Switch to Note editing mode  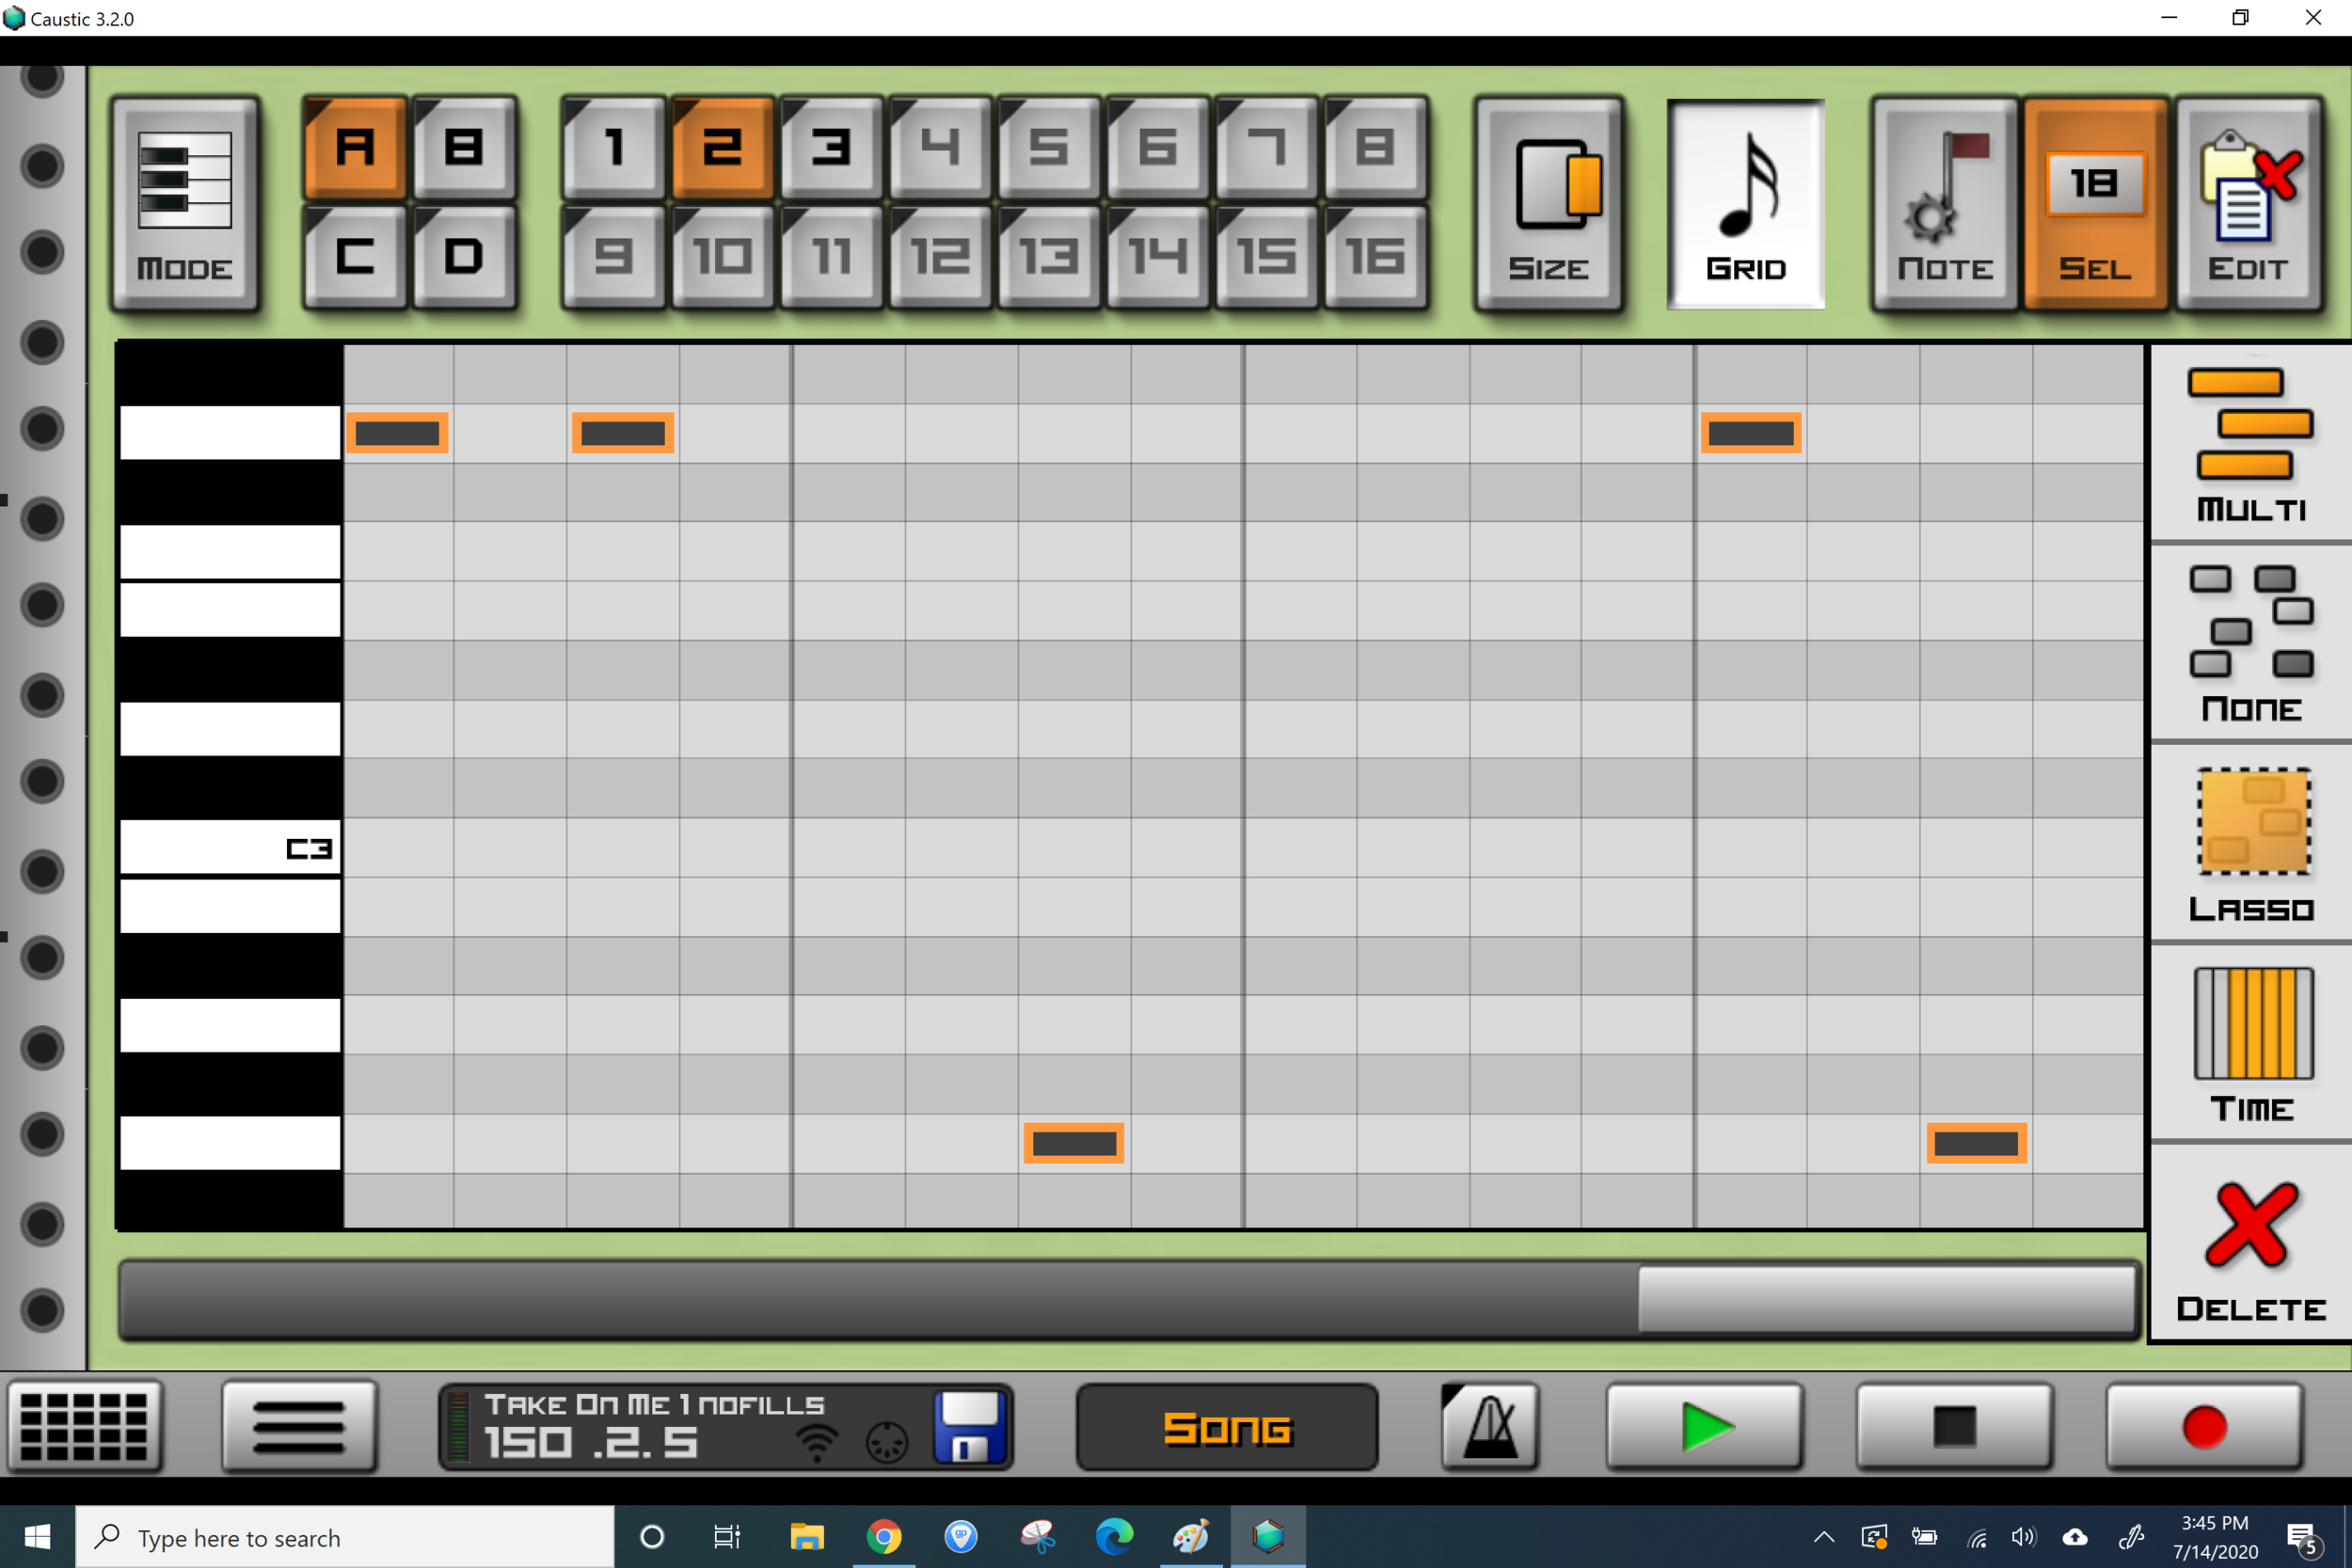1944,204
